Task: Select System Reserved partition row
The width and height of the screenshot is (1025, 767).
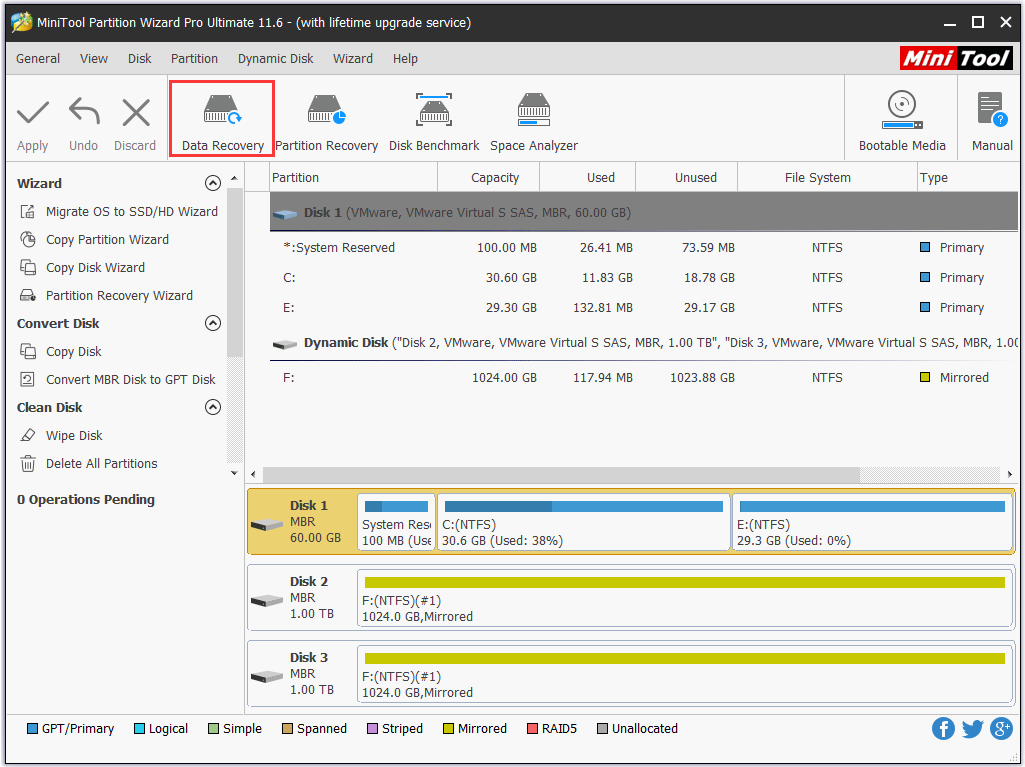Action: coord(643,248)
